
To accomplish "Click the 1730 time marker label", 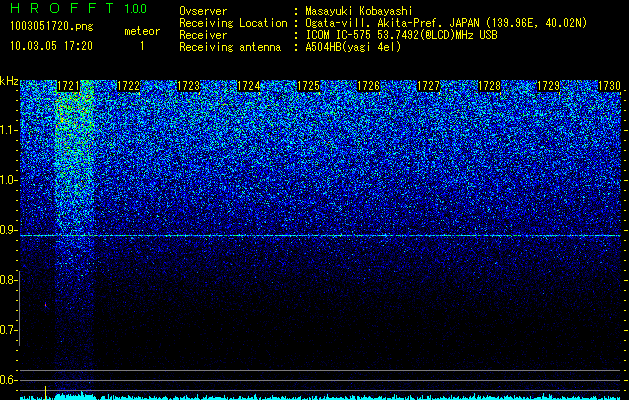I will click(x=609, y=86).
